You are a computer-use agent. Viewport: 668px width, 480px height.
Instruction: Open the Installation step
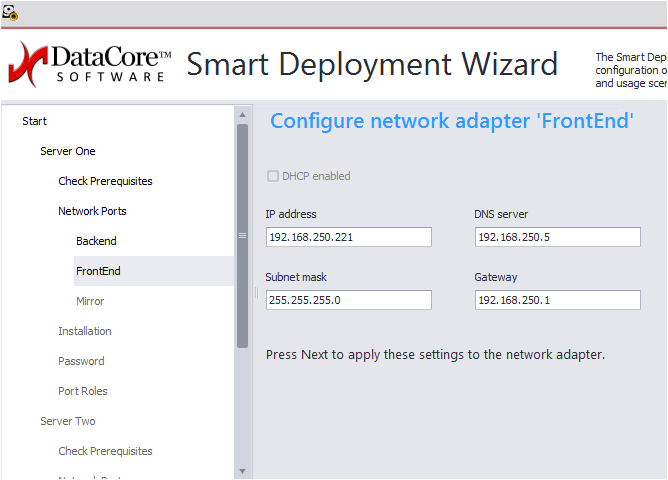coord(85,331)
